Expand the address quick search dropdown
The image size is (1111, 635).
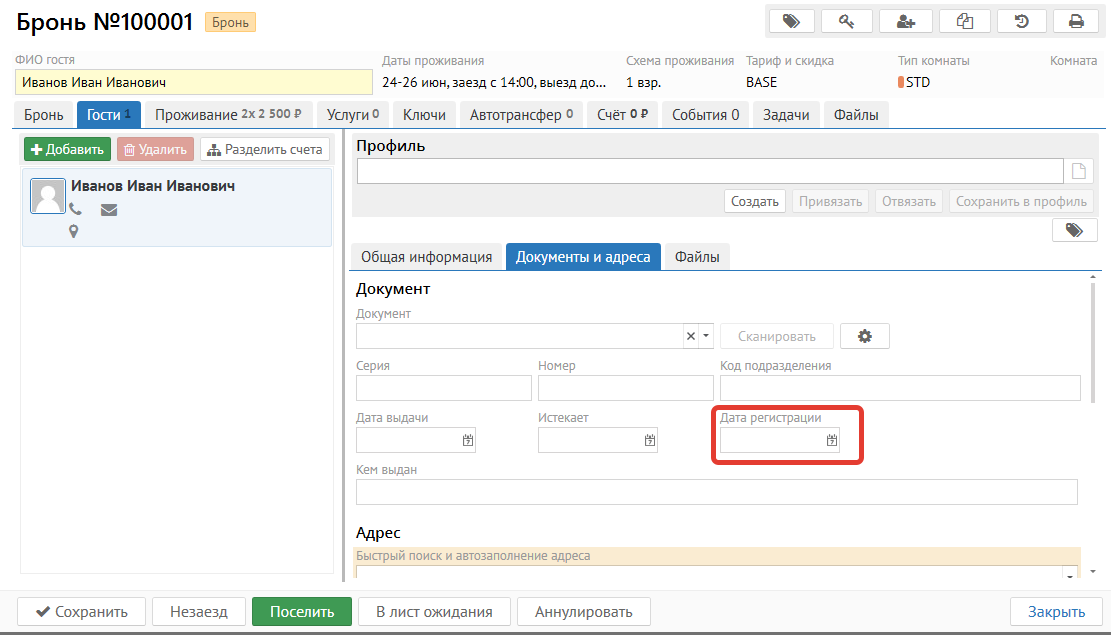1071,575
